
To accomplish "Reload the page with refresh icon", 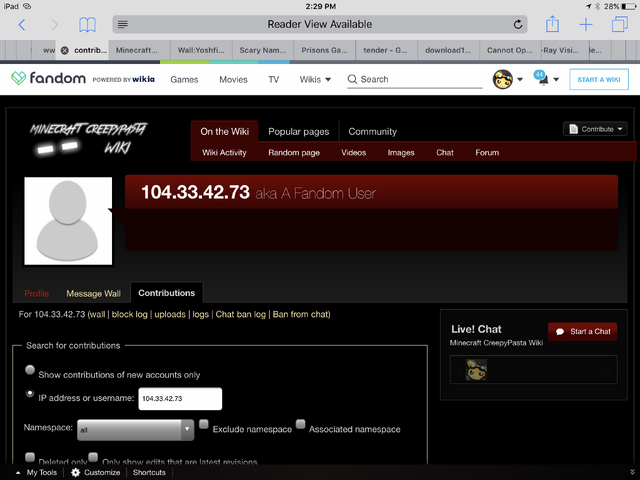I will click(518, 24).
